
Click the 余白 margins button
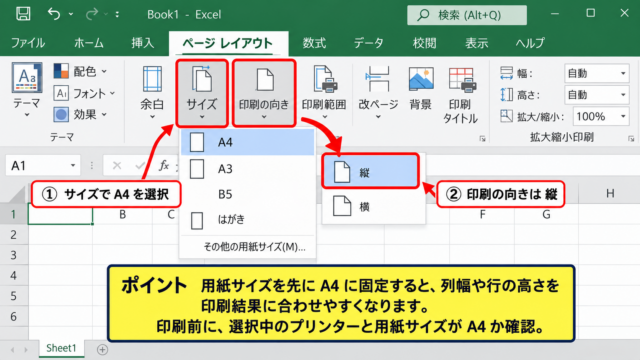[152, 92]
